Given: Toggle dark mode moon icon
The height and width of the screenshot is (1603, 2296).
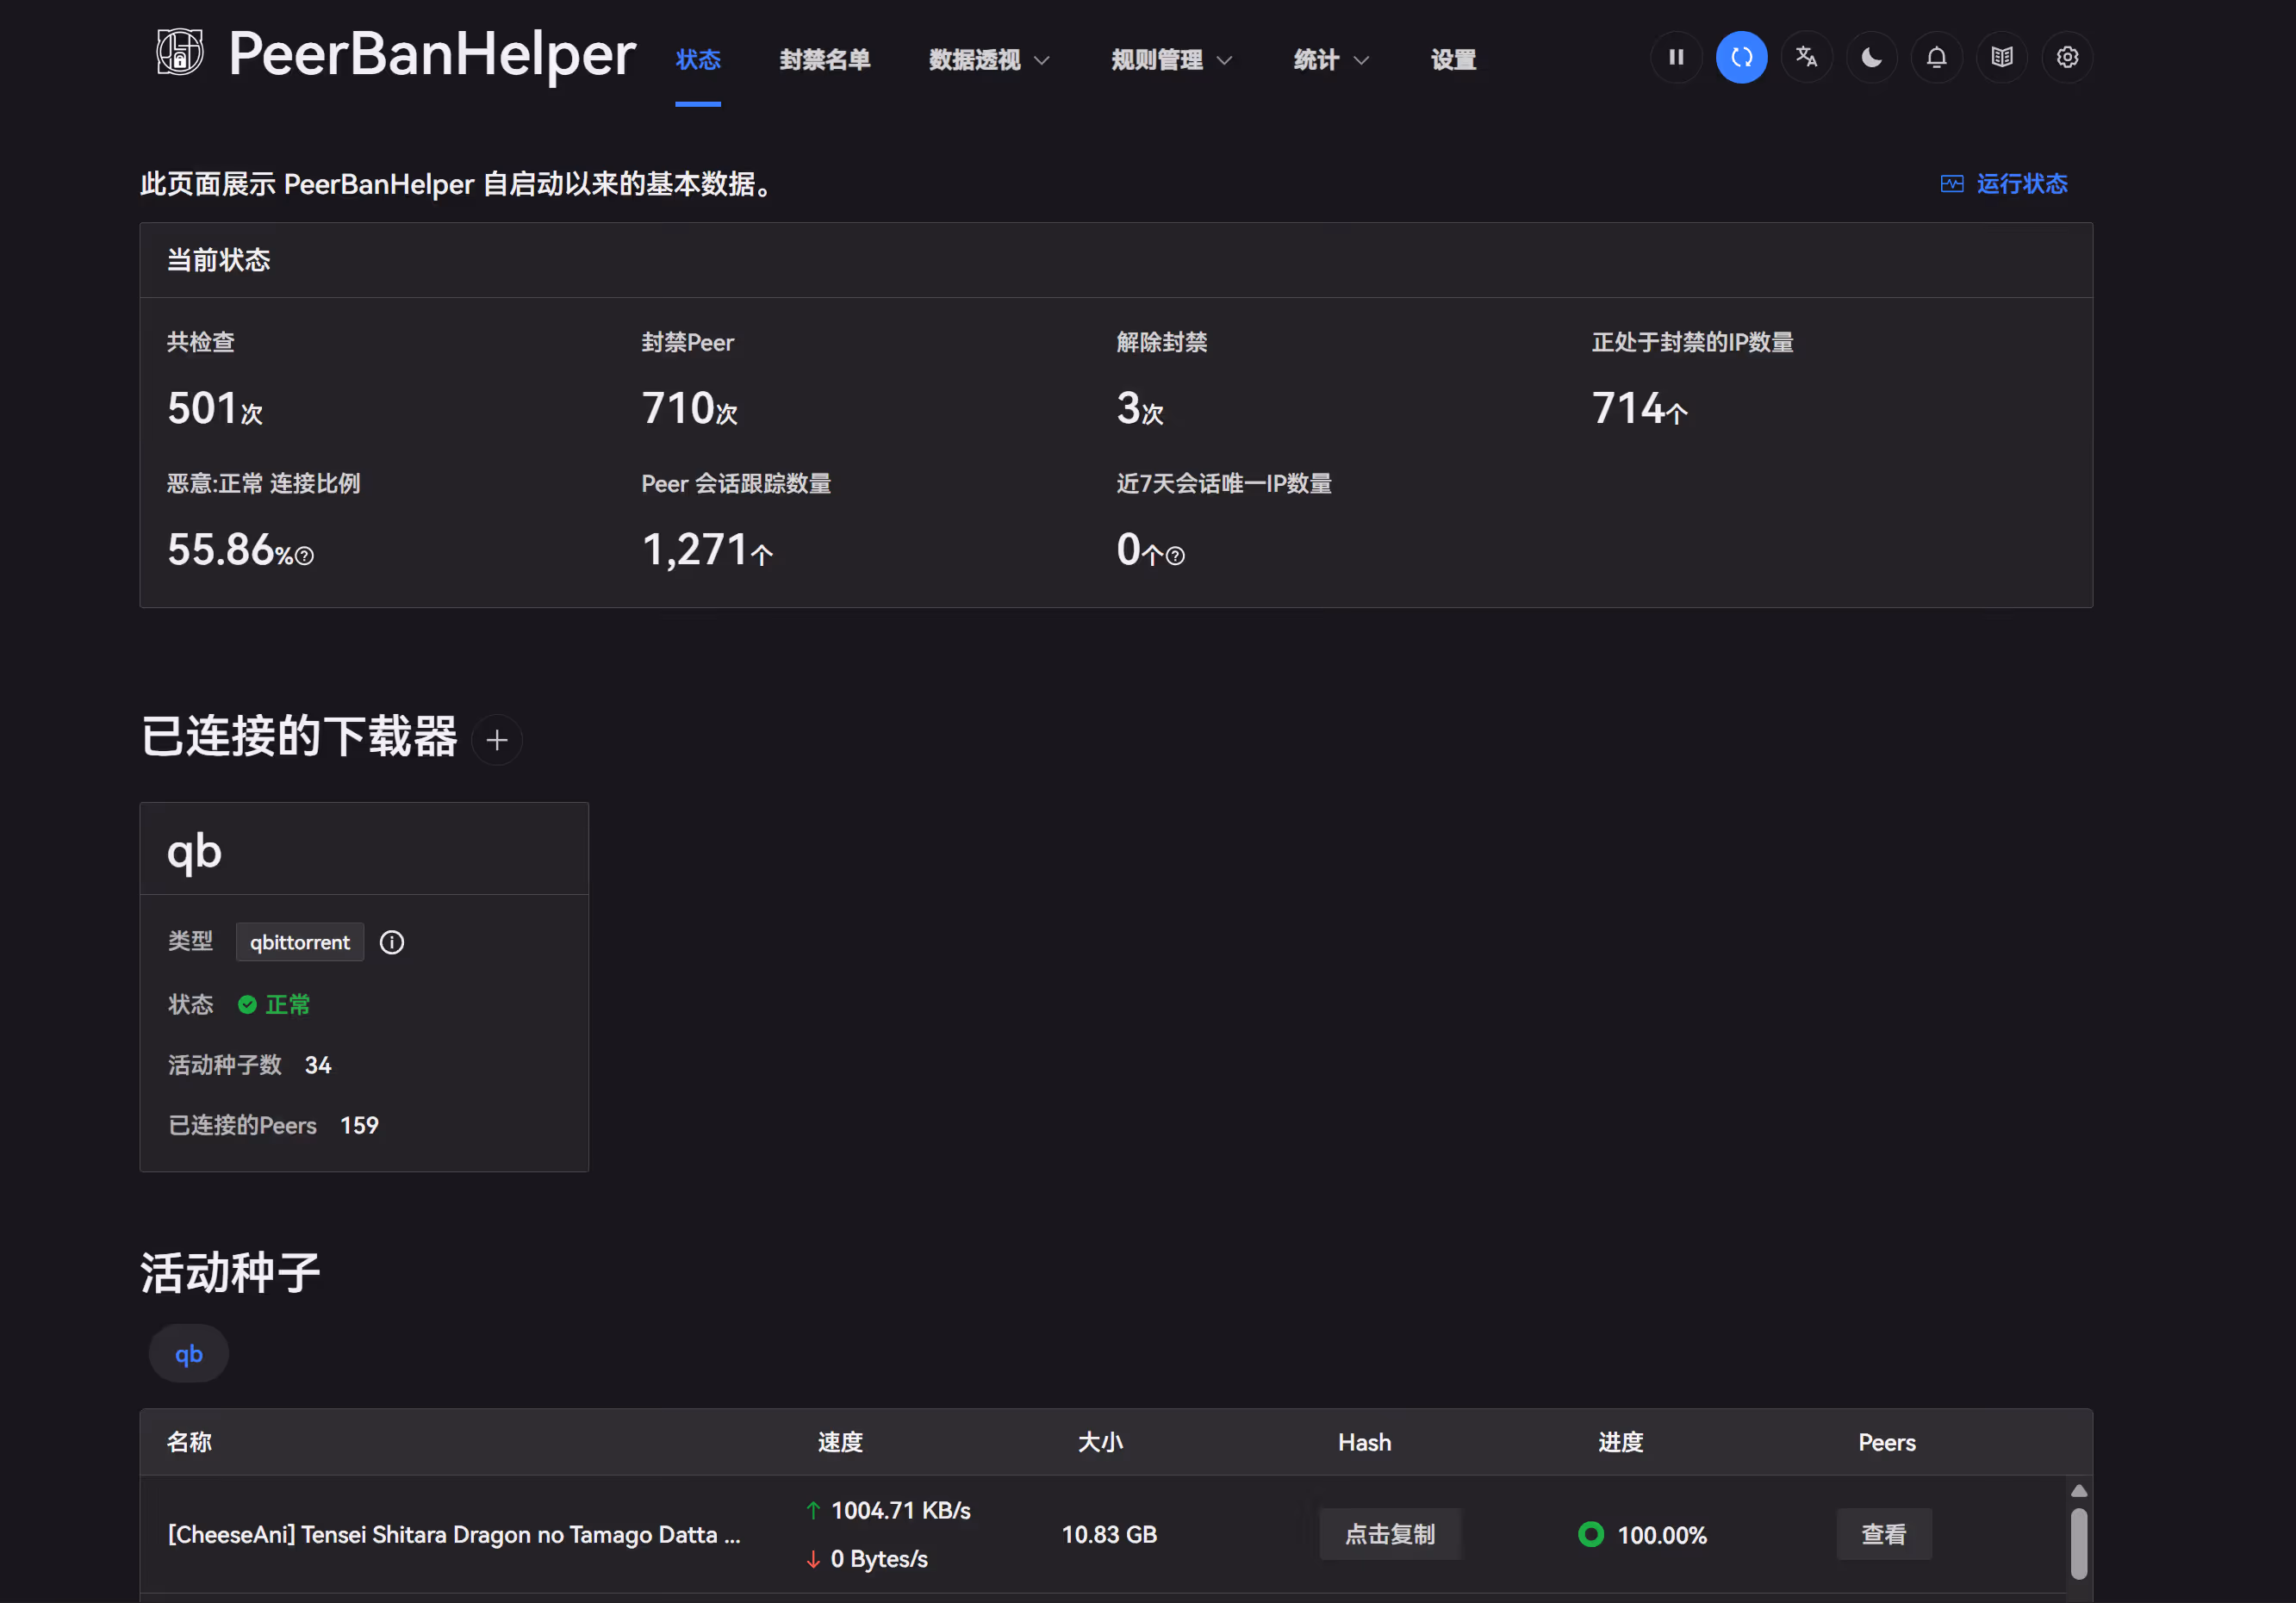Looking at the screenshot, I should click(x=1871, y=57).
